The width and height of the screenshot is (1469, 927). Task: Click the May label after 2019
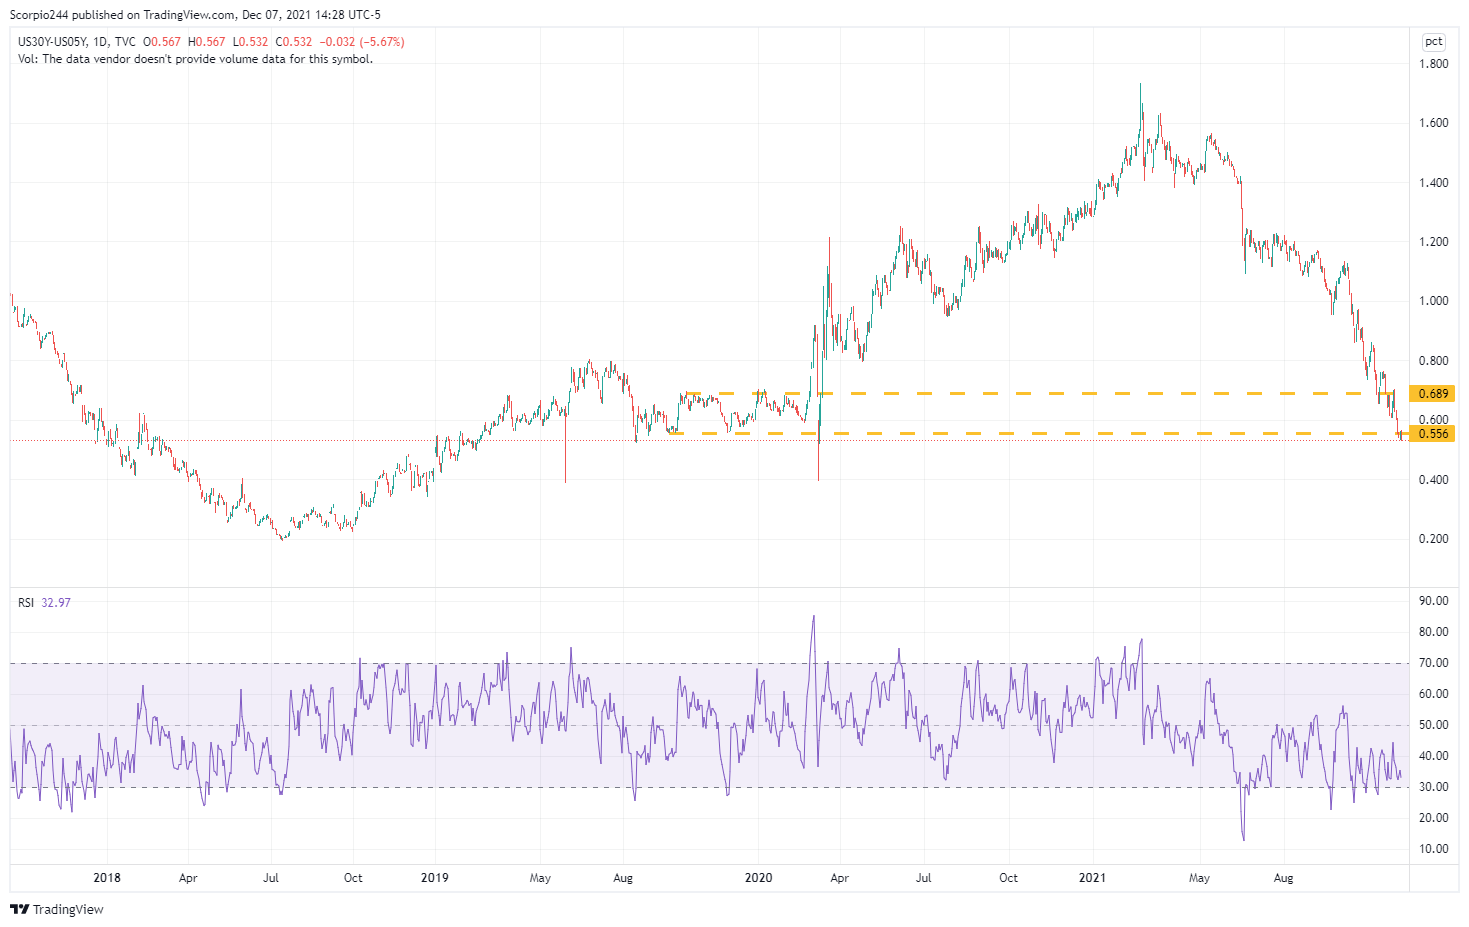tap(540, 878)
